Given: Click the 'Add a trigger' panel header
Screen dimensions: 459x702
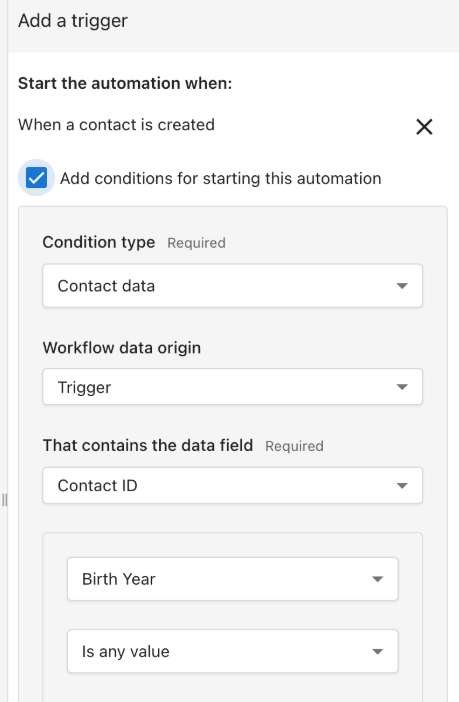Looking at the screenshot, I should click(x=73, y=21).
